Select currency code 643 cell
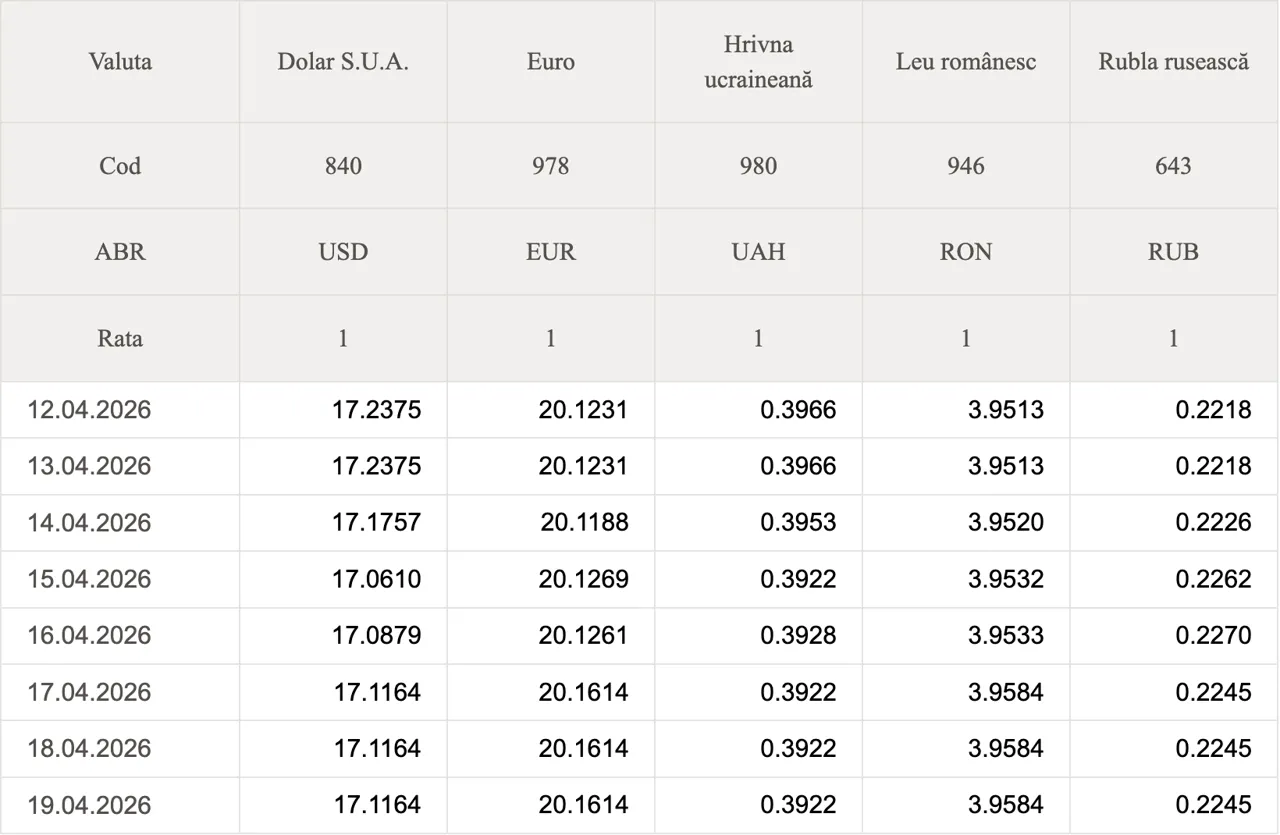This screenshot has height=835, width=1280. tap(1173, 166)
